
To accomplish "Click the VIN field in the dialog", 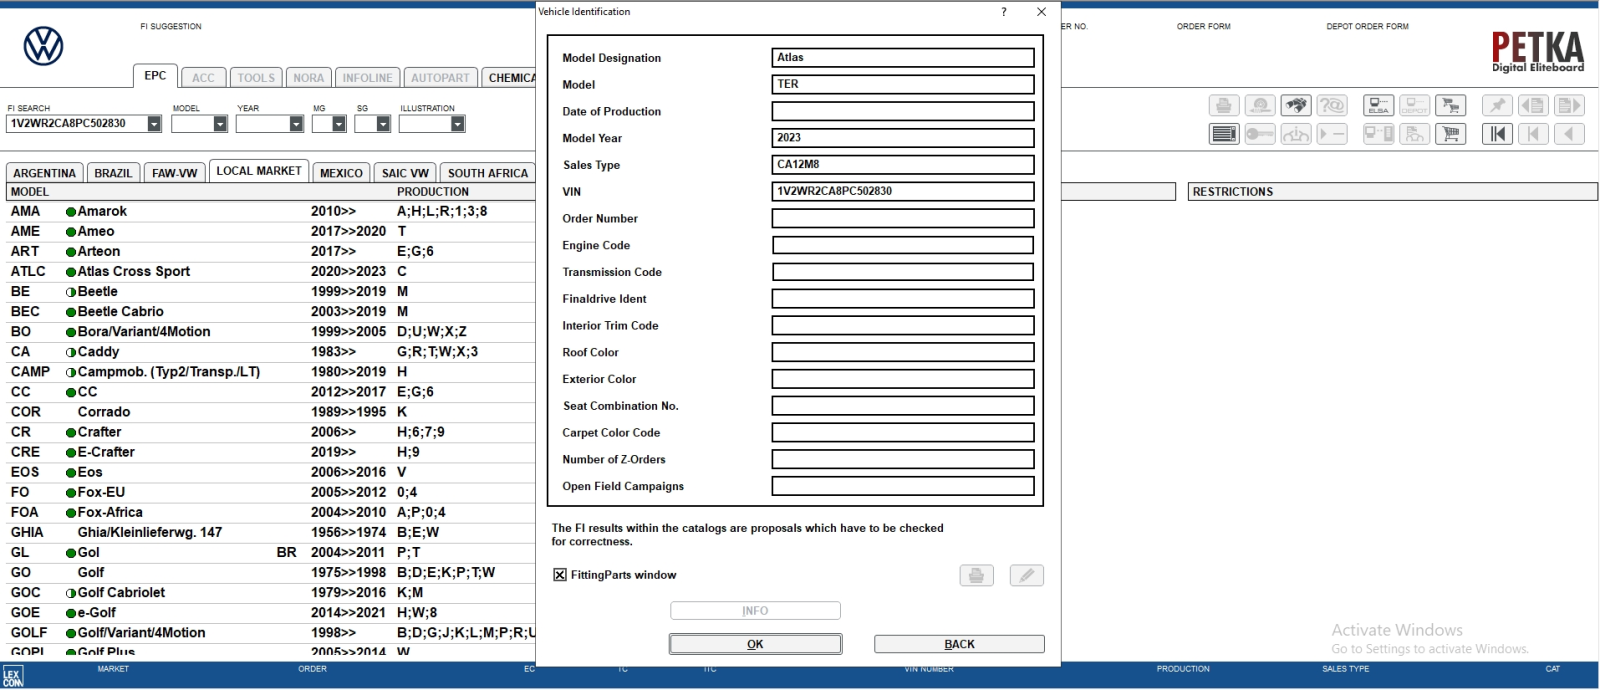I will (x=903, y=191).
